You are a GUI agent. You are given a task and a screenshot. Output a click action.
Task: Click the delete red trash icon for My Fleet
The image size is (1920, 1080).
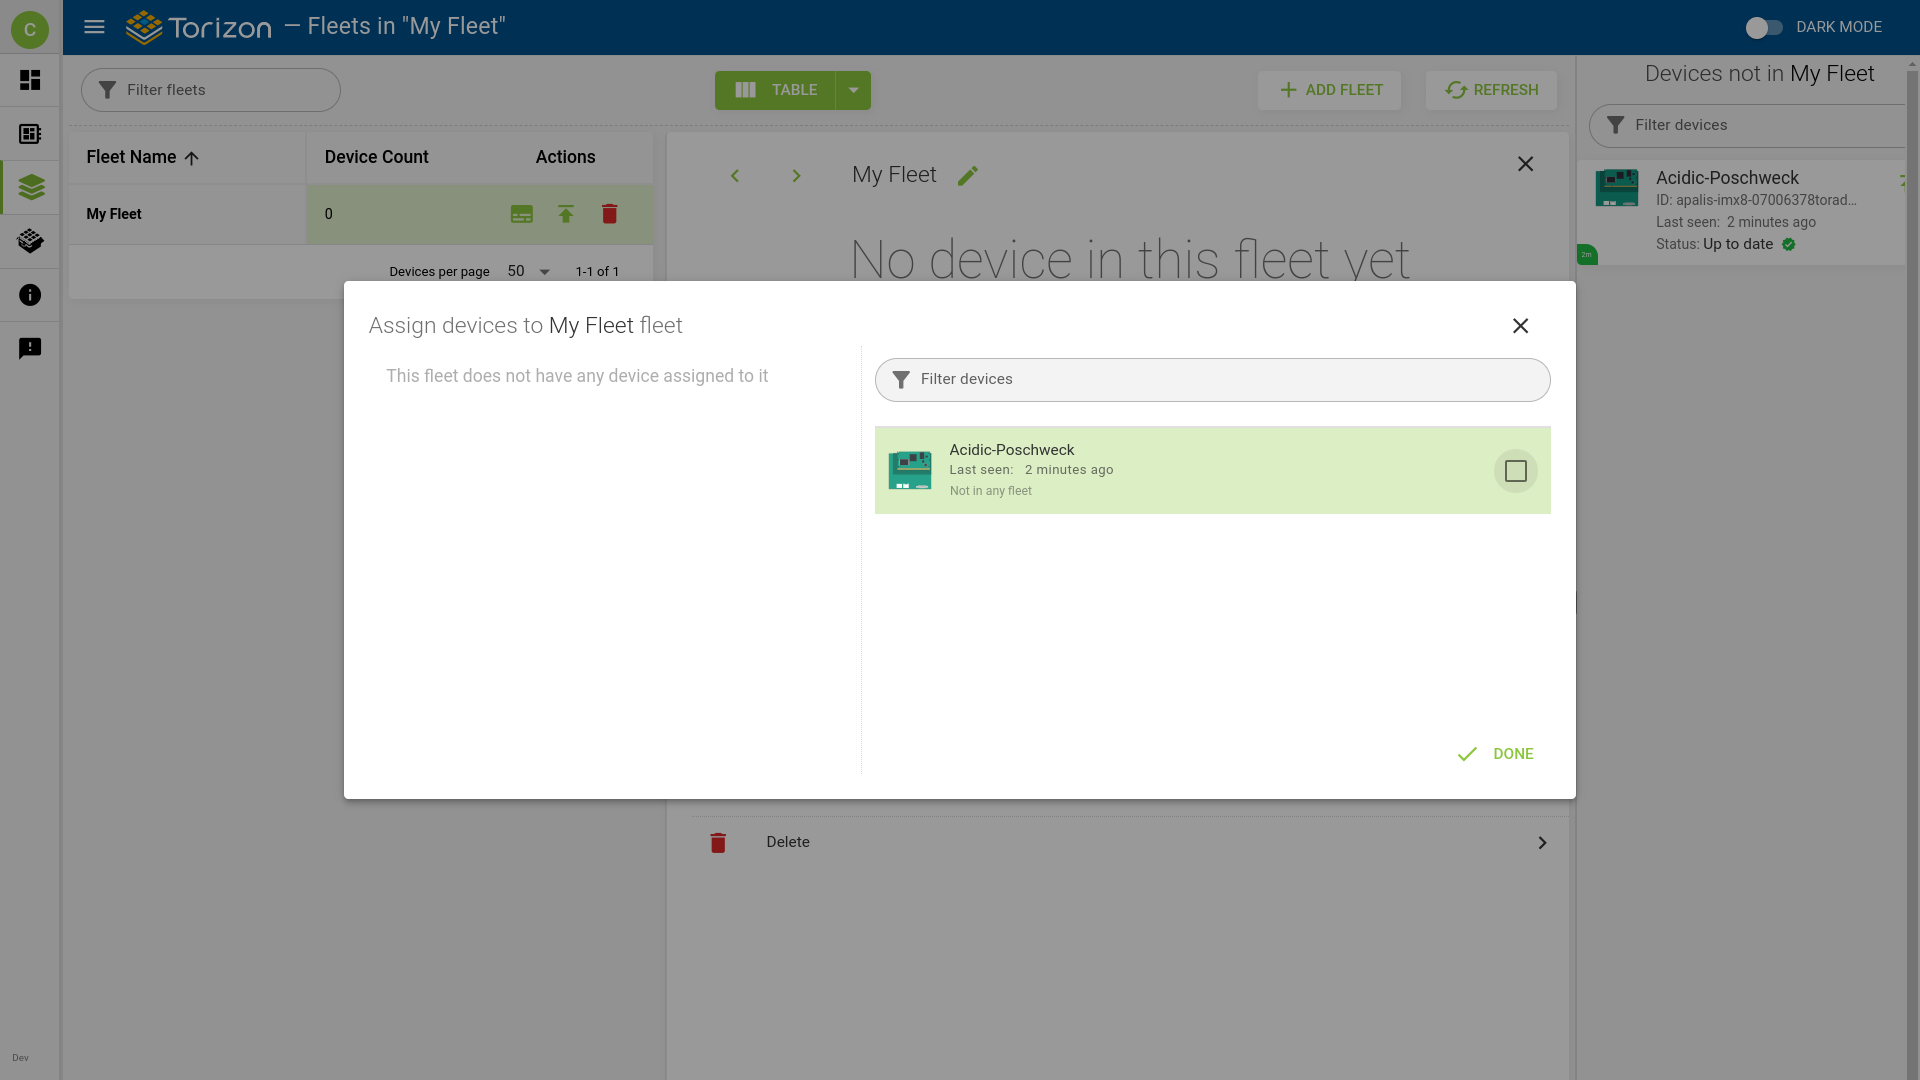point(609,214)
